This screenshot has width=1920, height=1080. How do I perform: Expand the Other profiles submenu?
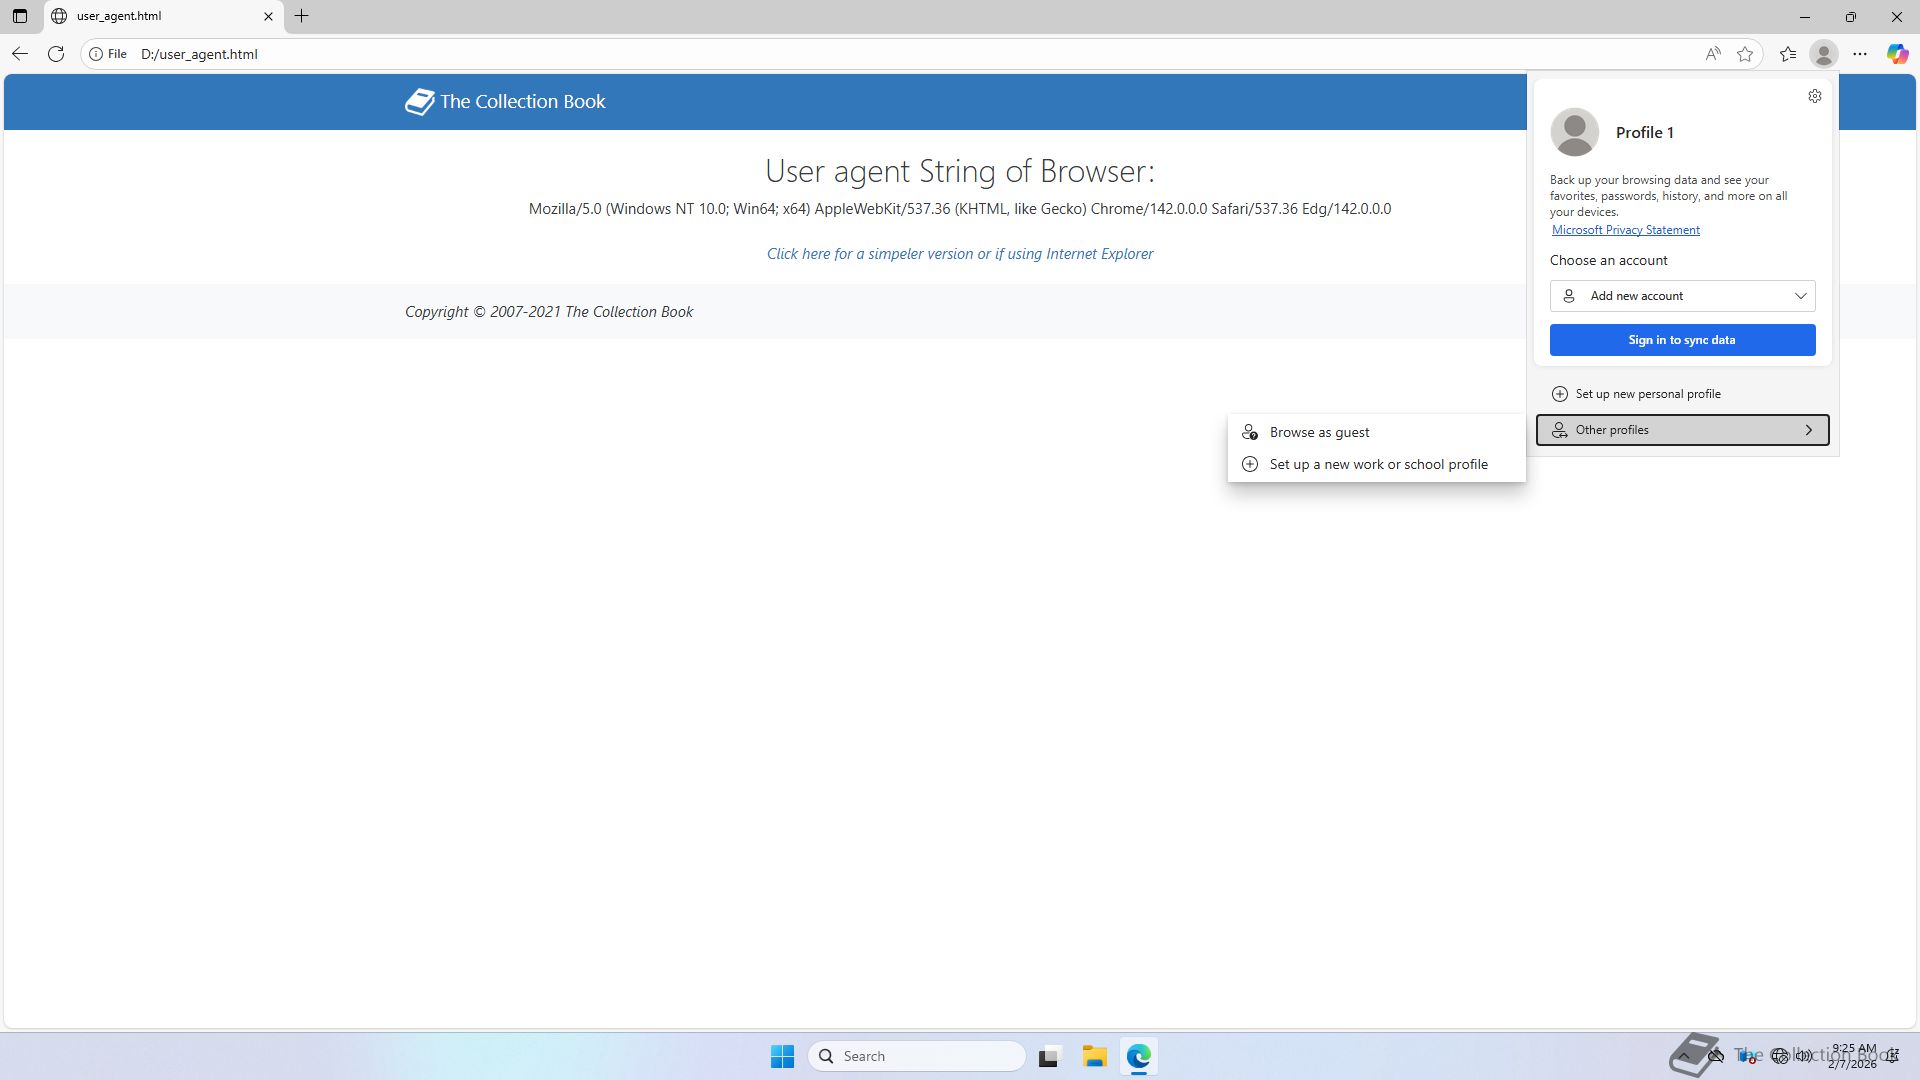[x=1682, y=430]
